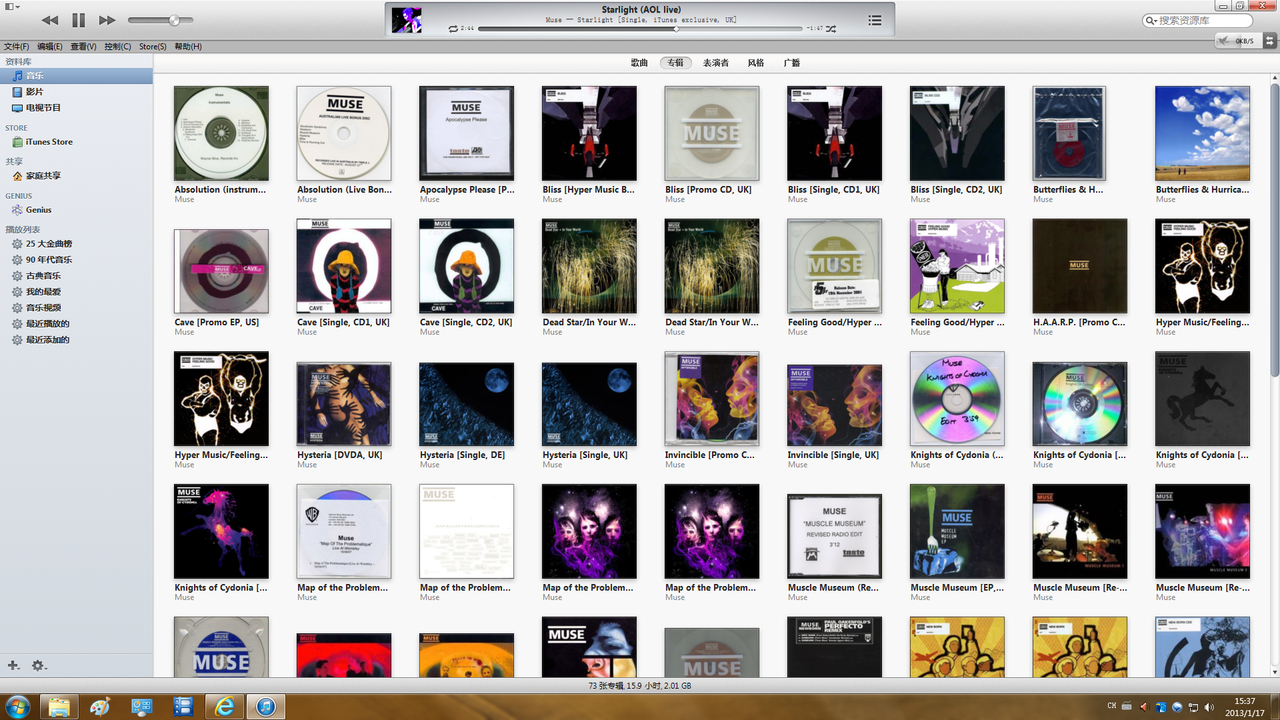Image resolution: width=1280 pixels, height=720 pixels.
Task: Switch to the 广播 view tab
Action: [792, 63]
